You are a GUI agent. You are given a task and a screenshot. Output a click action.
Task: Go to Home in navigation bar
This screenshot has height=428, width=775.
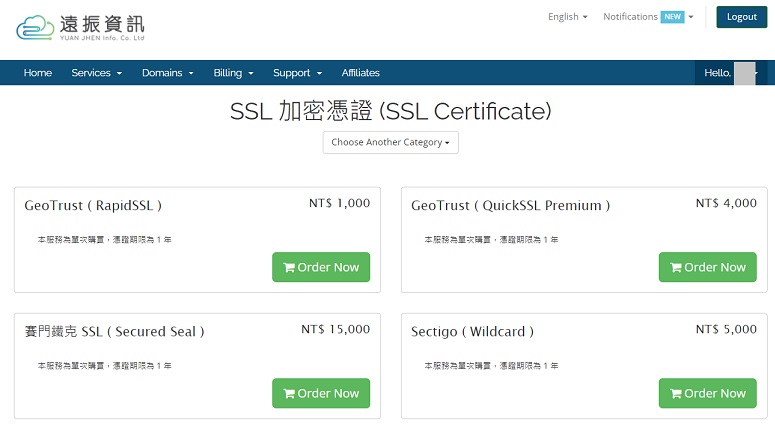(38, 73)
